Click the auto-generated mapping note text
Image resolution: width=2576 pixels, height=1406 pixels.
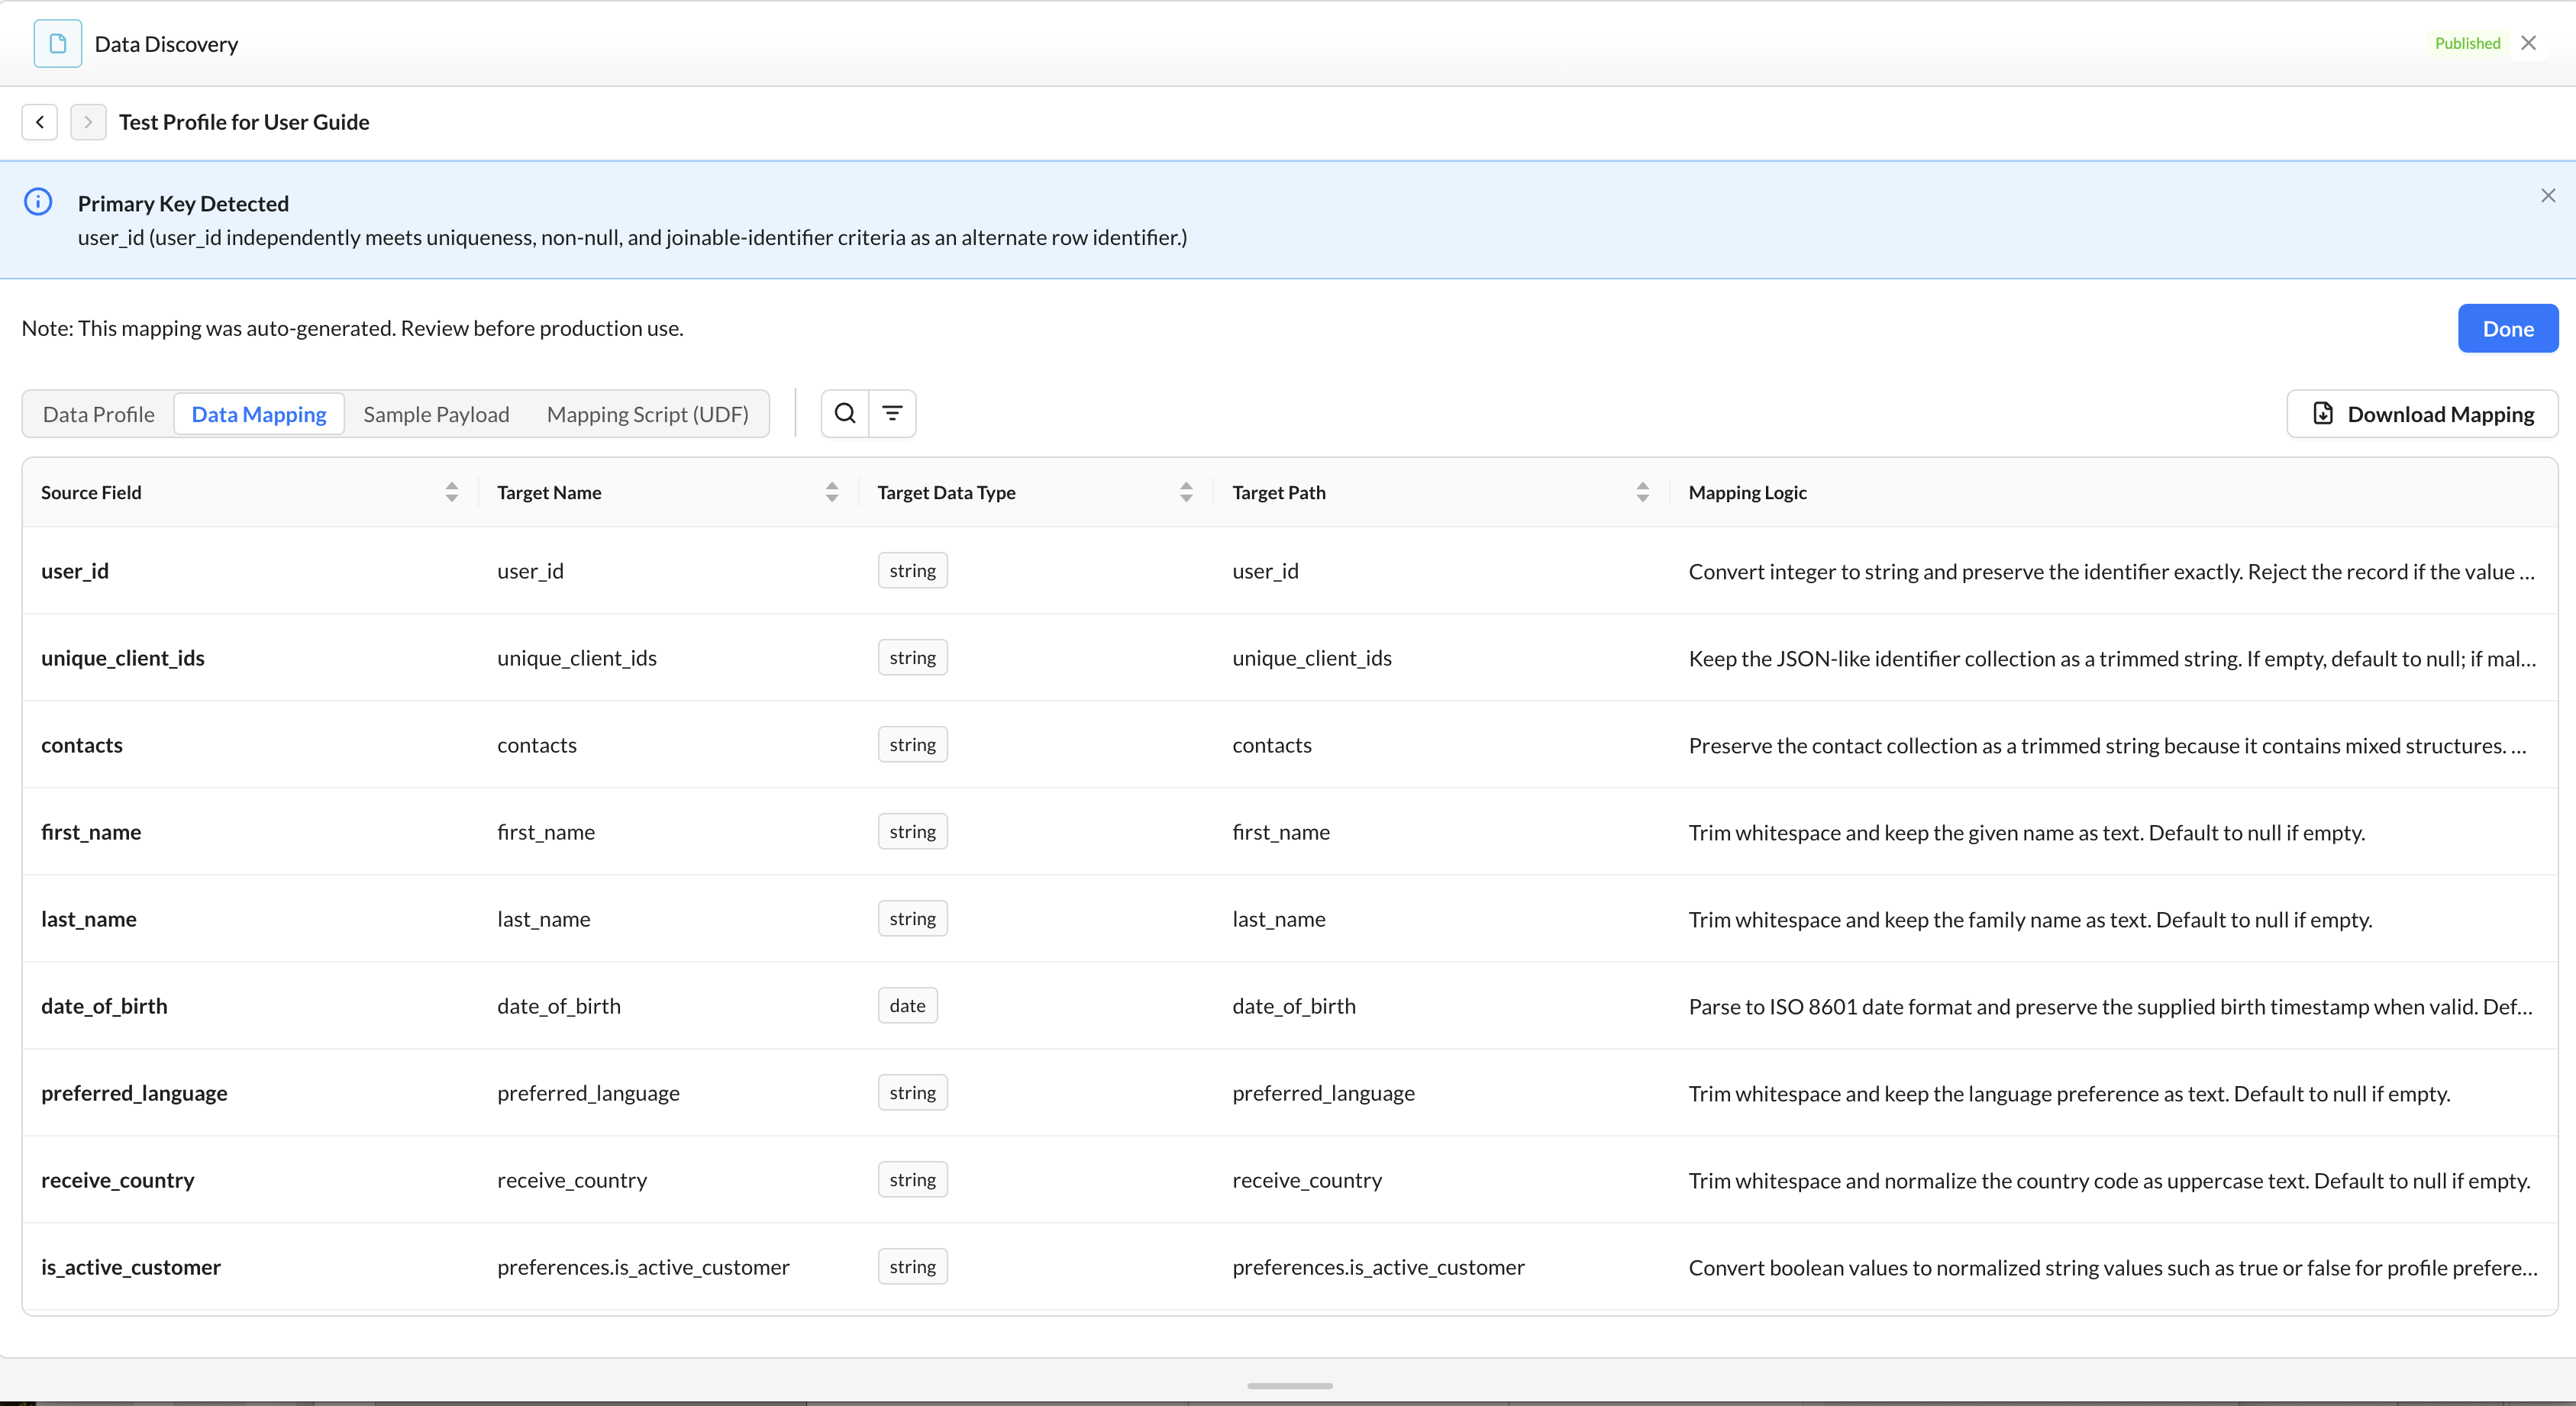pyautogui.click(x=352, y=328)
